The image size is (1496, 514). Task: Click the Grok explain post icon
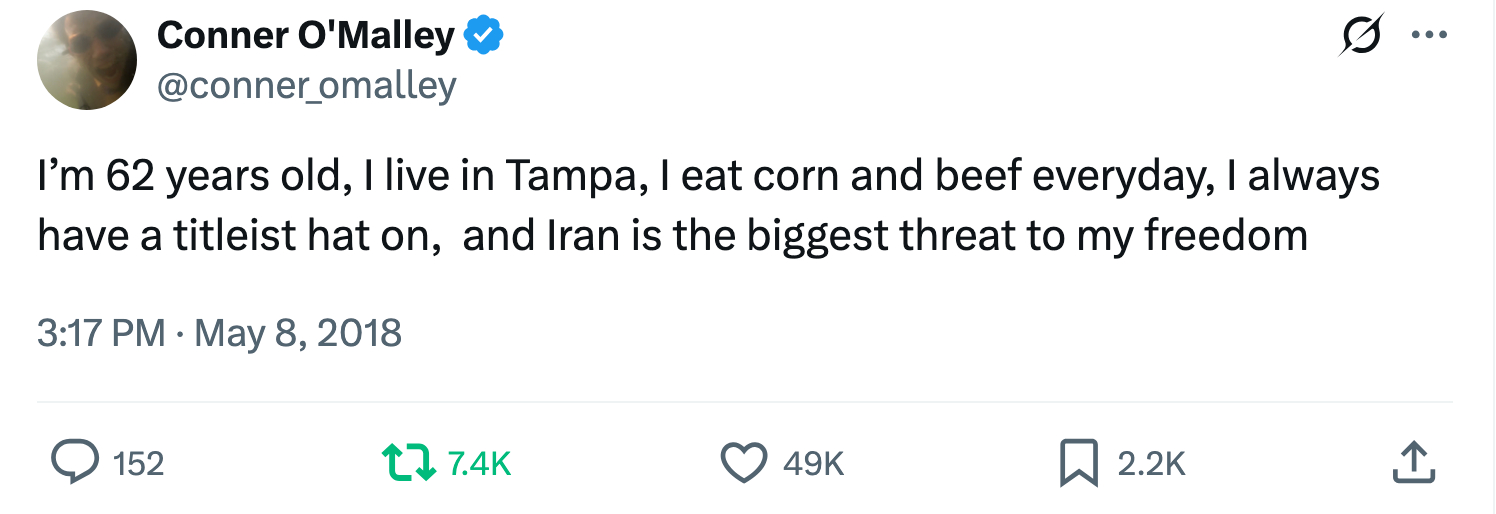(1363, 36)
